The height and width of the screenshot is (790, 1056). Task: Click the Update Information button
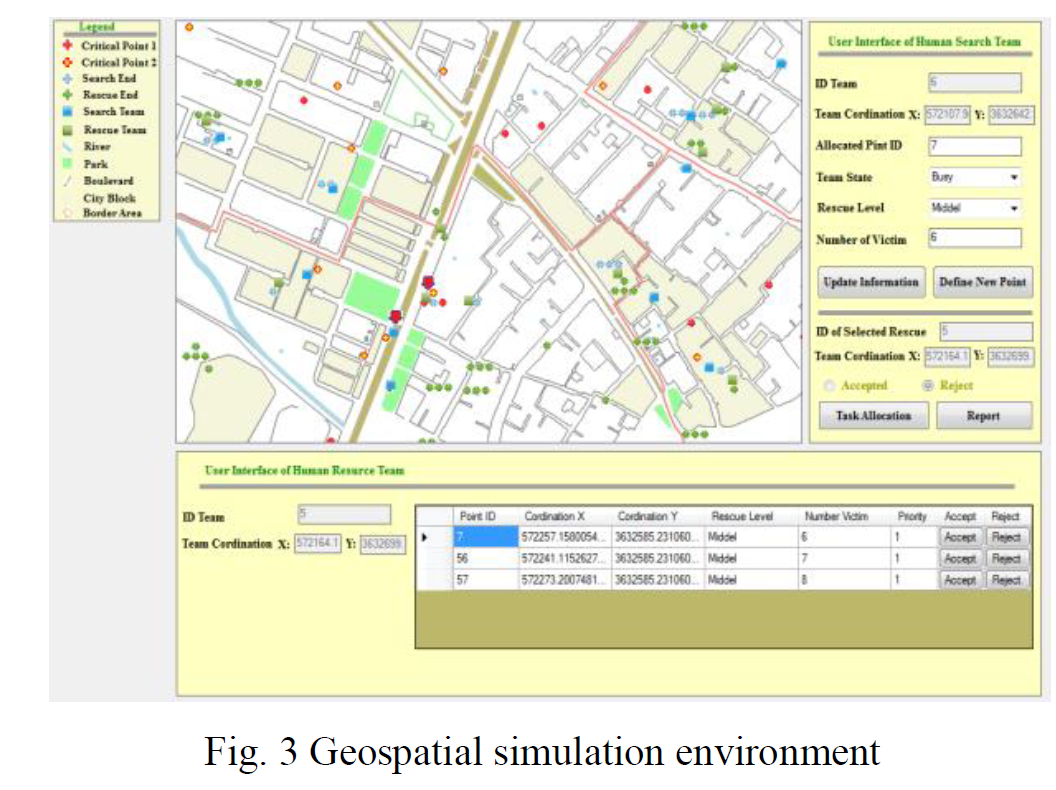pyautogui.click(x=871, y=282)
